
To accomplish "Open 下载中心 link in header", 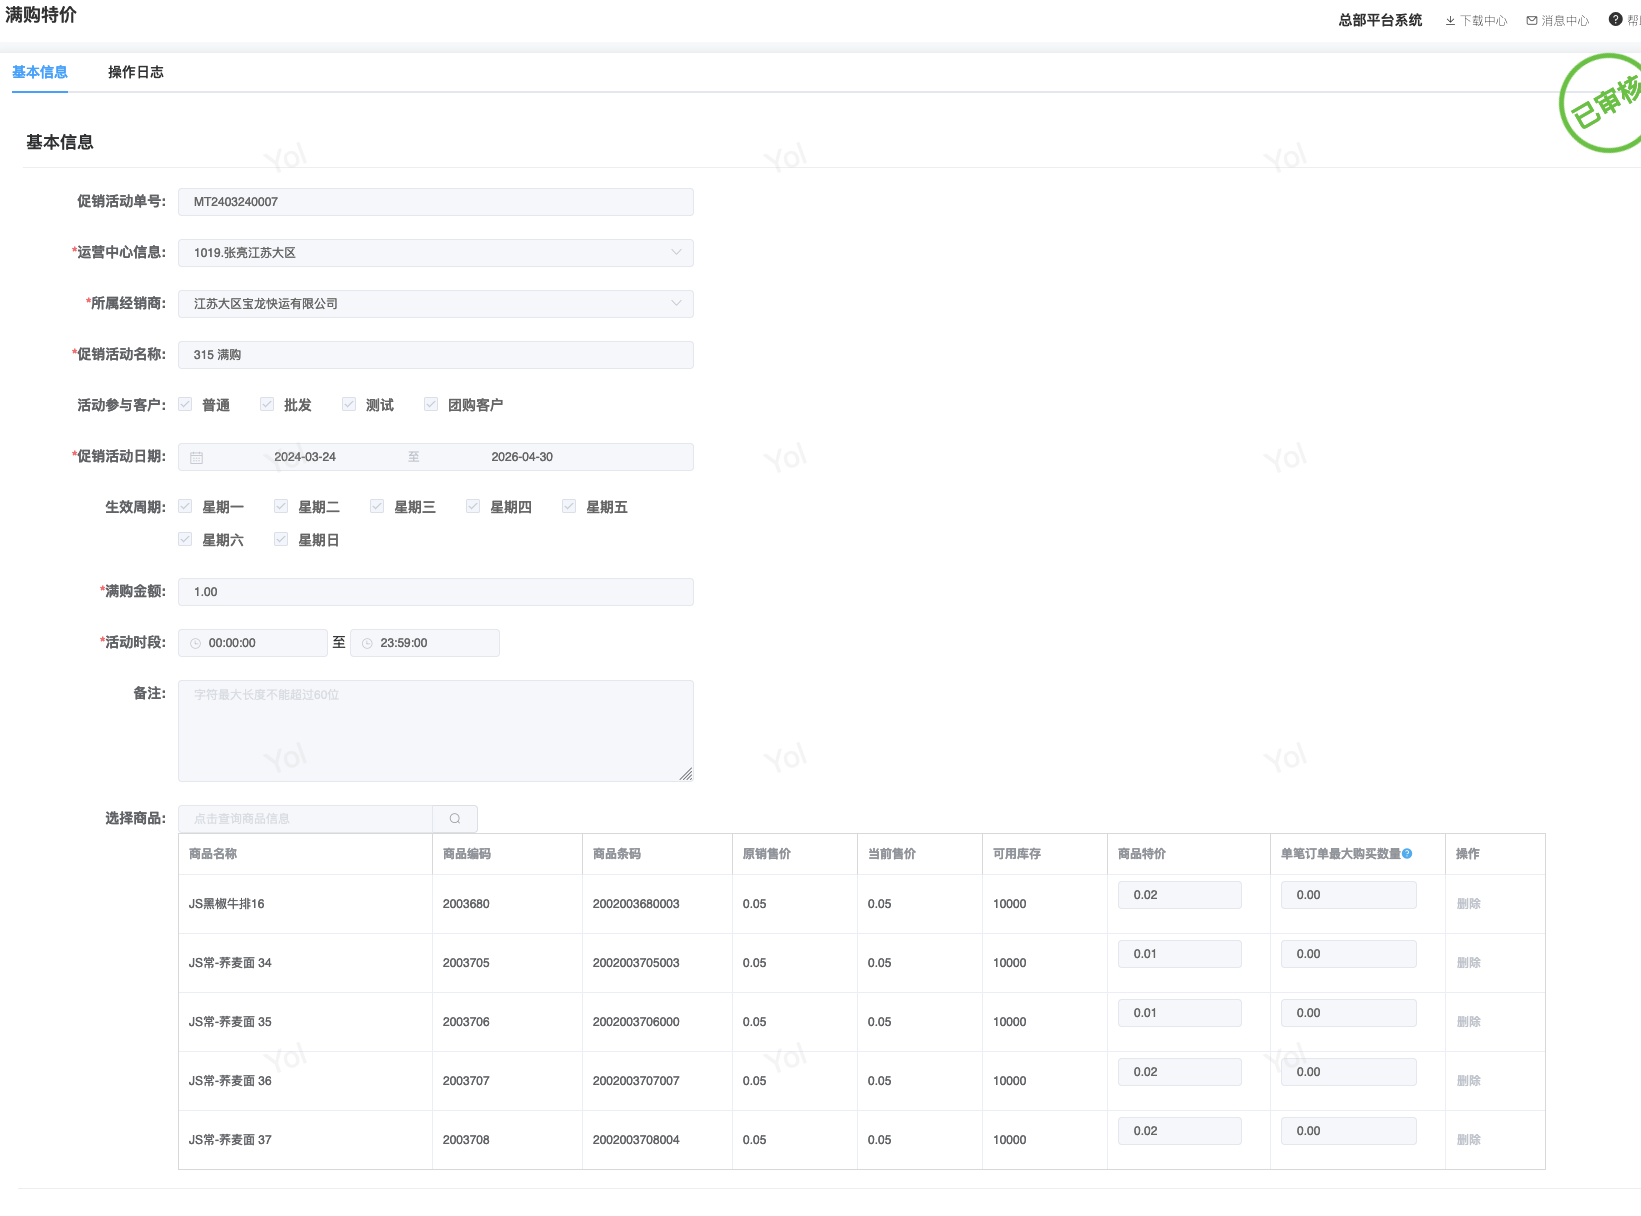I will [x=1476, y=21].
